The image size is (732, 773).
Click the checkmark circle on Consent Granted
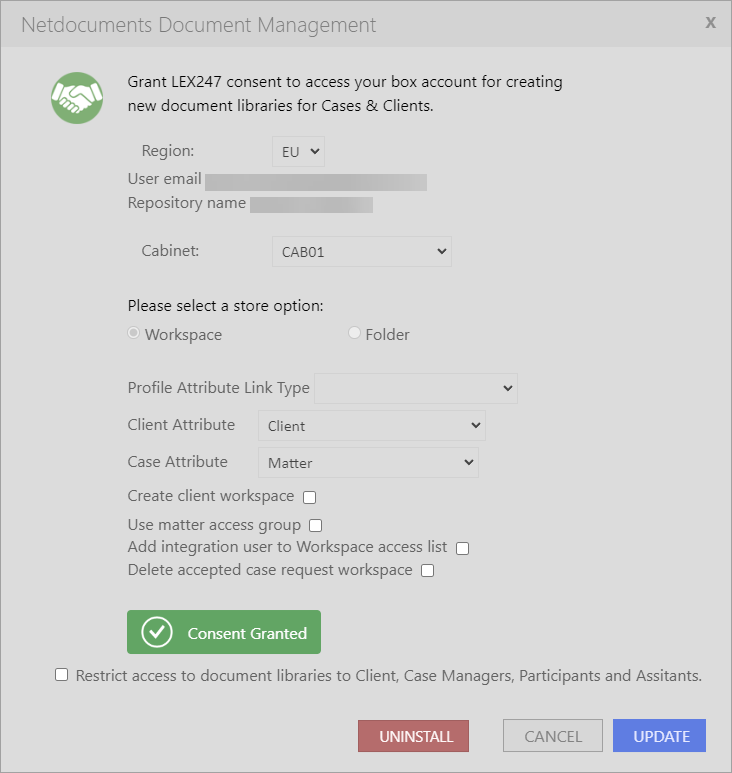(157, 632)
